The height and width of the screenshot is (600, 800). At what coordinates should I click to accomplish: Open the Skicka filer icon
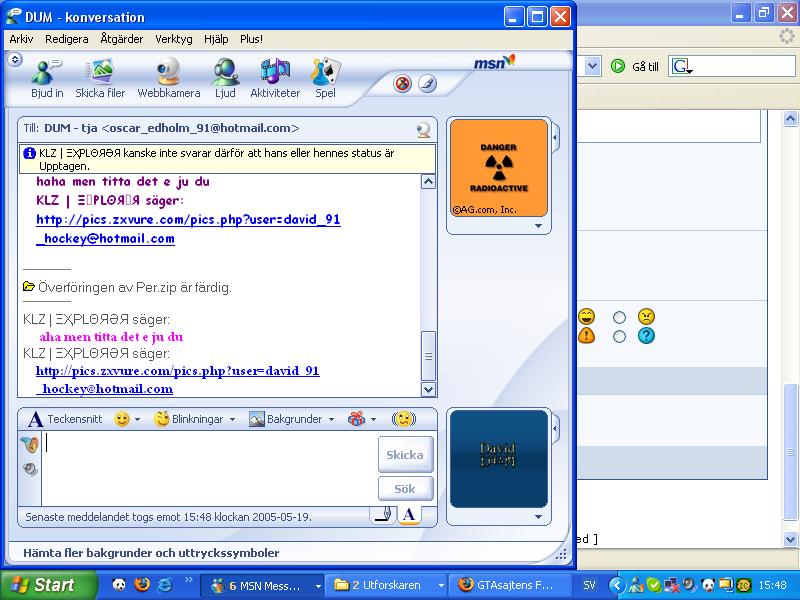pos(100,78)
